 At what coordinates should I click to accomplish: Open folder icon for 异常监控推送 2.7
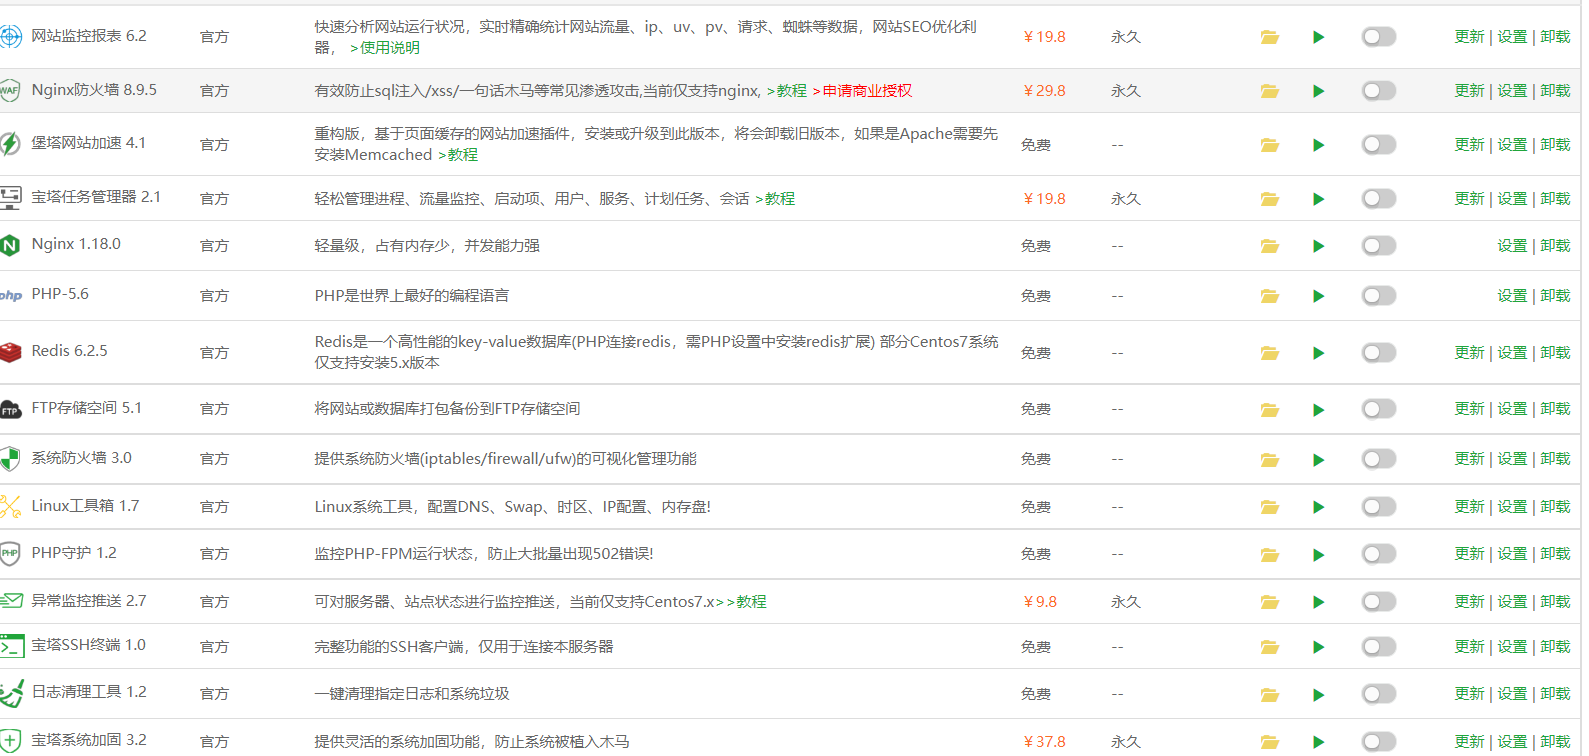coord(1270,602)
